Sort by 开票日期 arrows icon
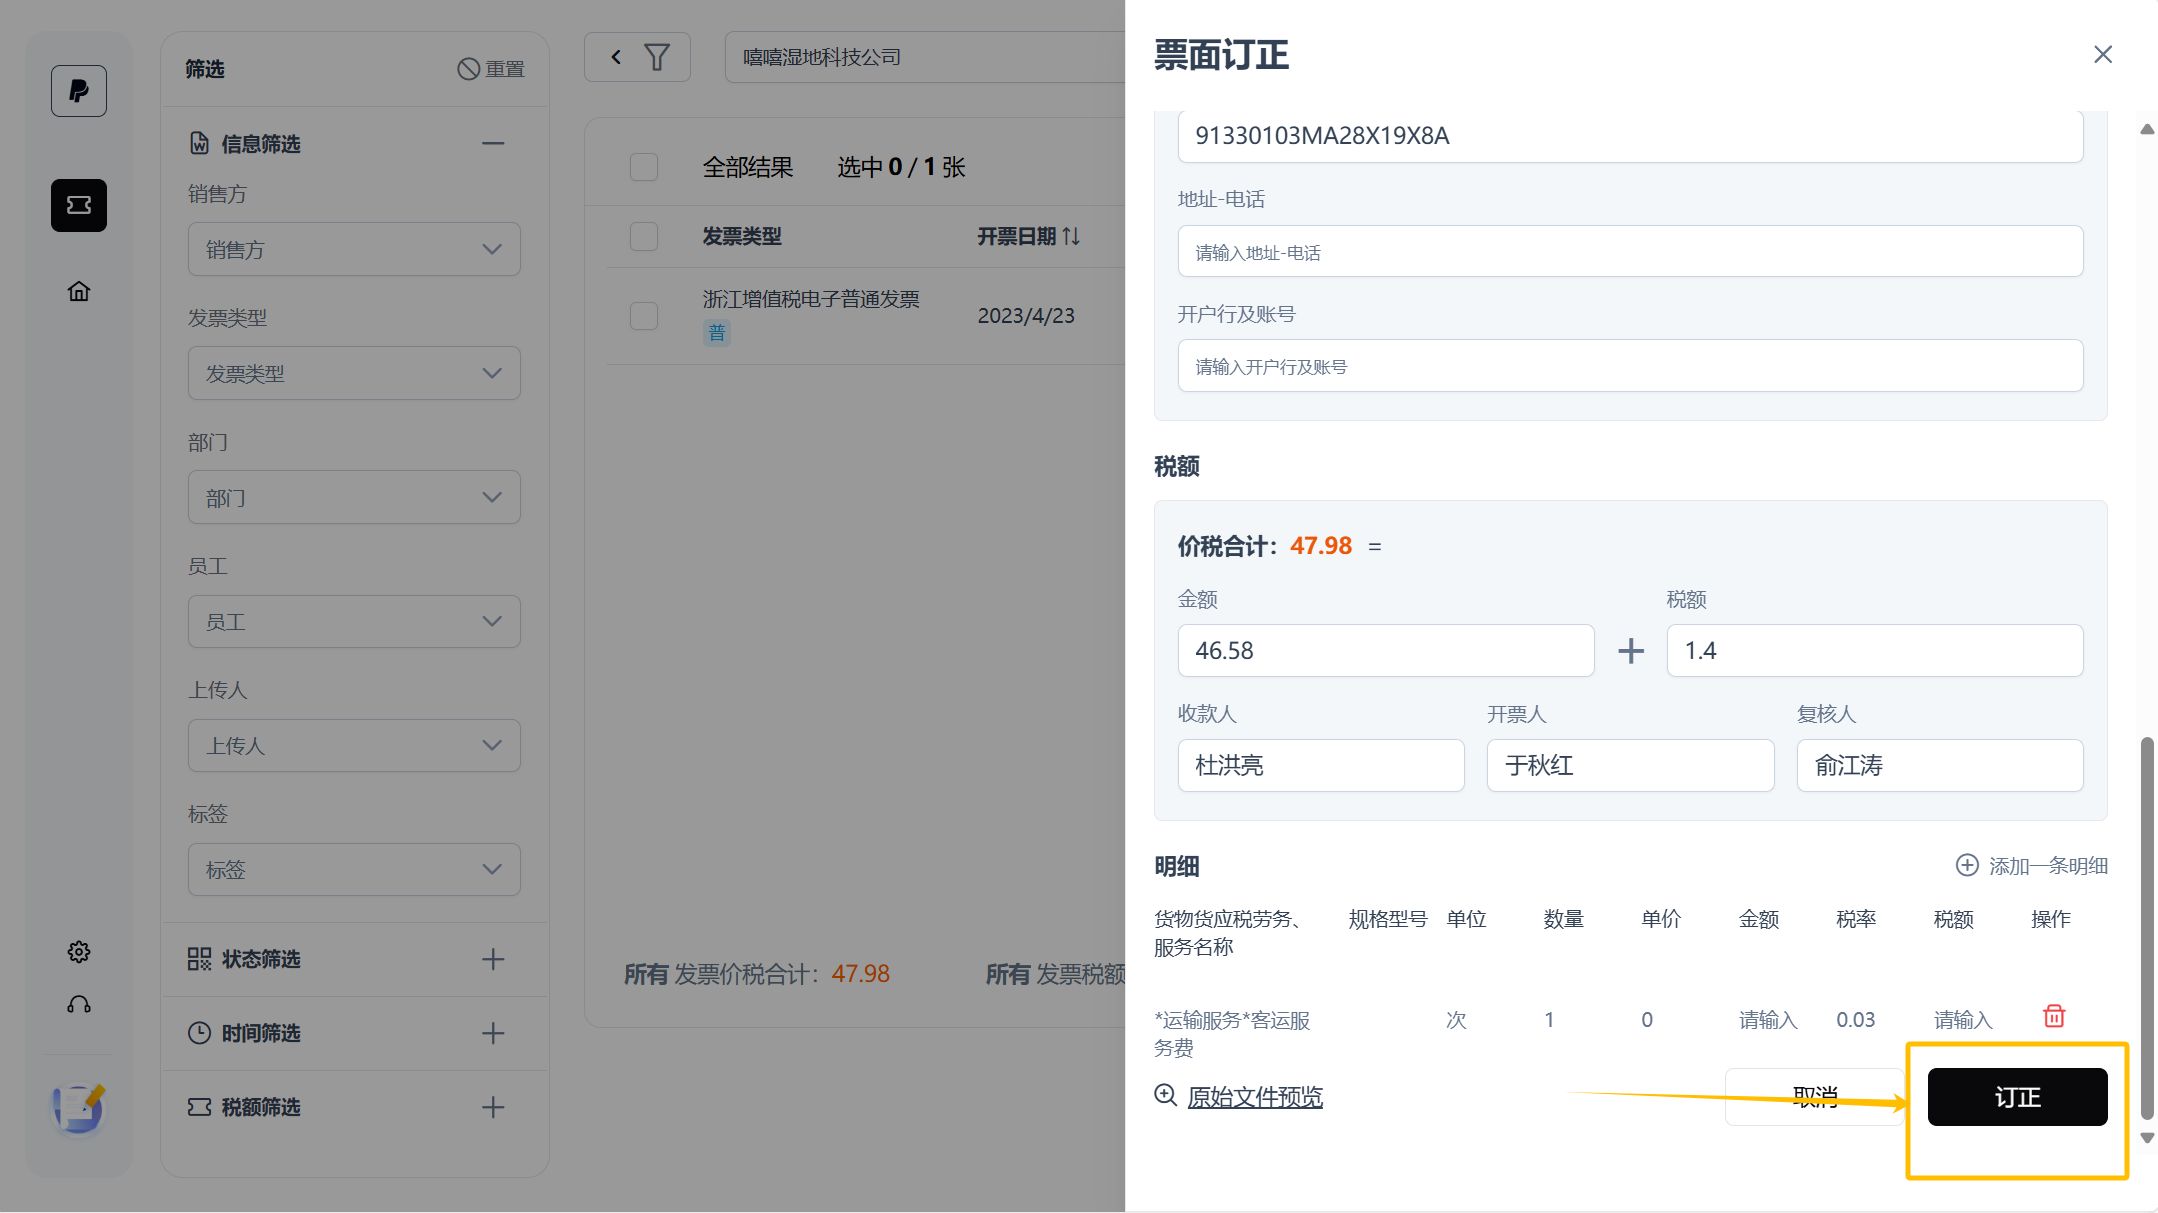 click(x=1071, y=236)
